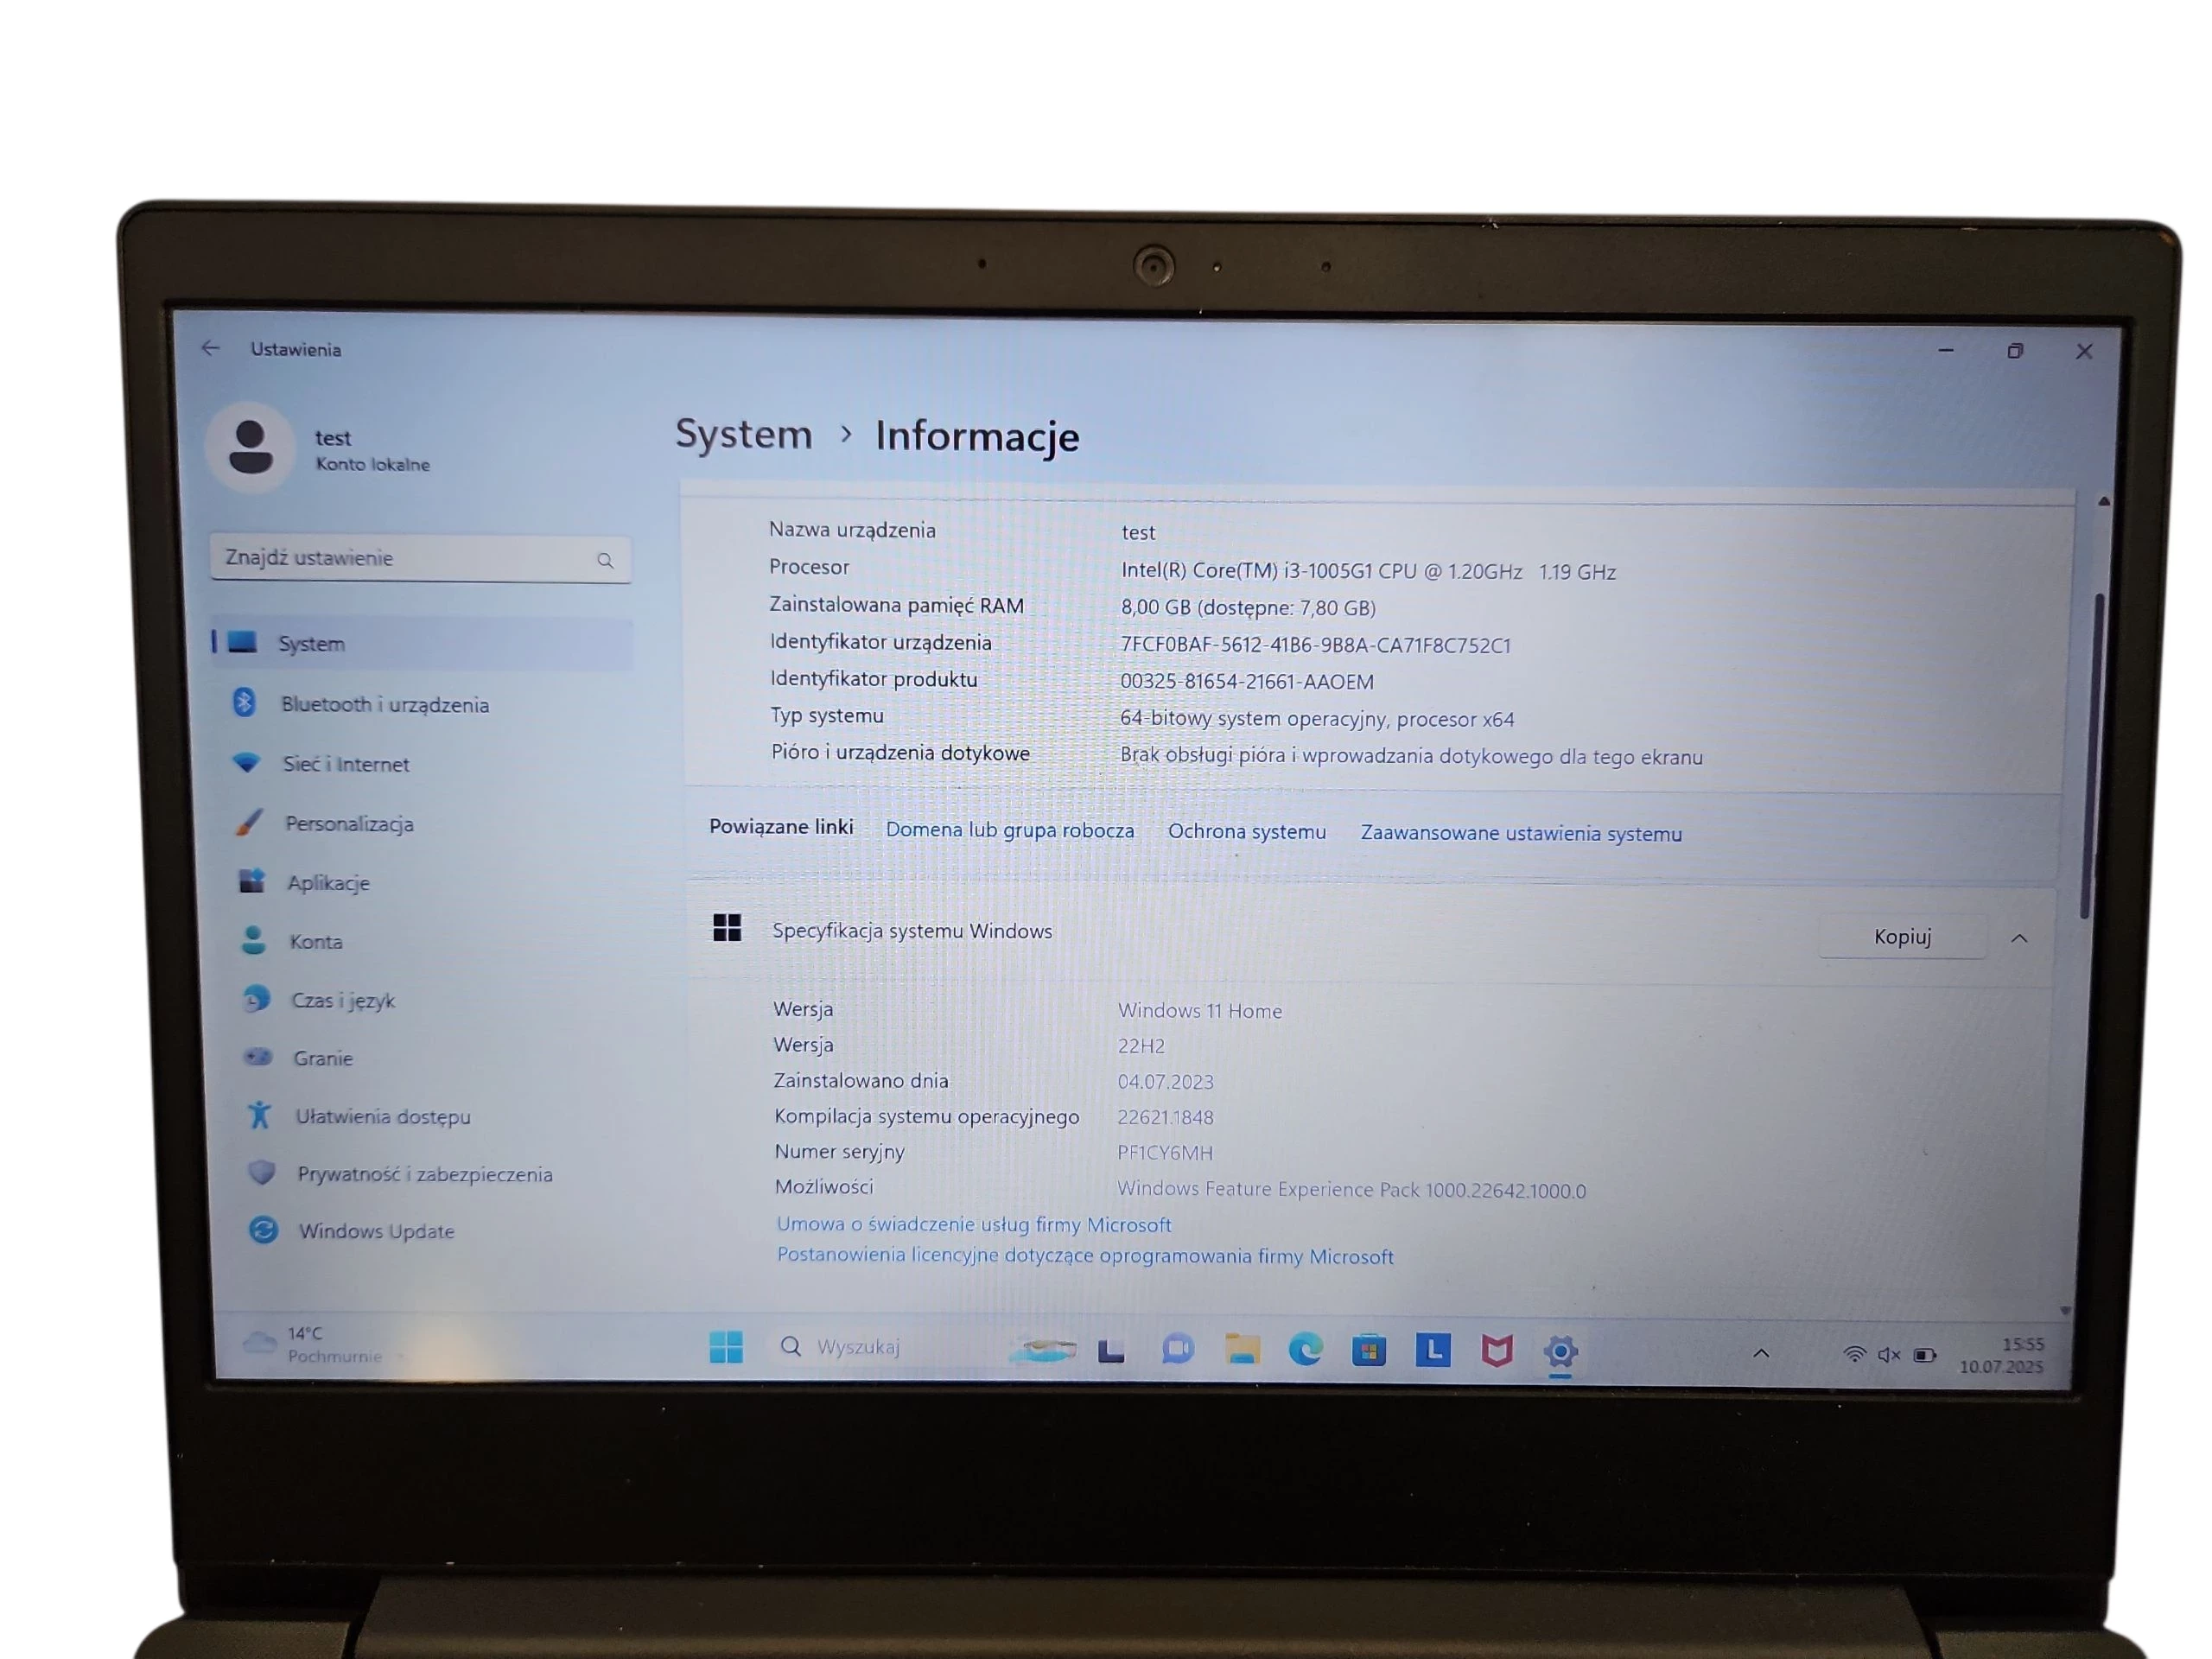Select Windows 11 Home edition text
This screenshot has width=2212, height=1659.
point(1200,1010)
